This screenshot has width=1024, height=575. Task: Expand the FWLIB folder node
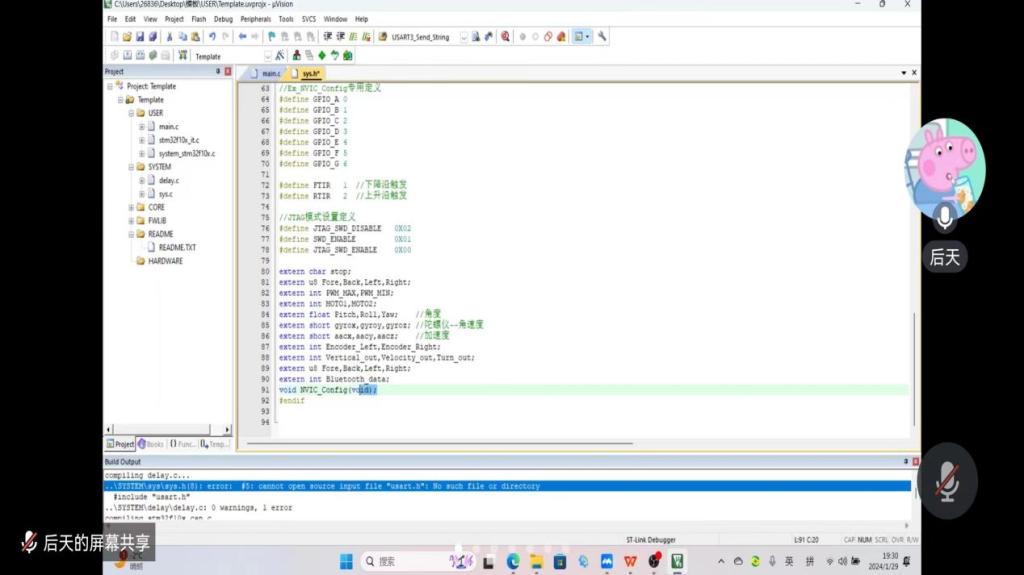131,220
